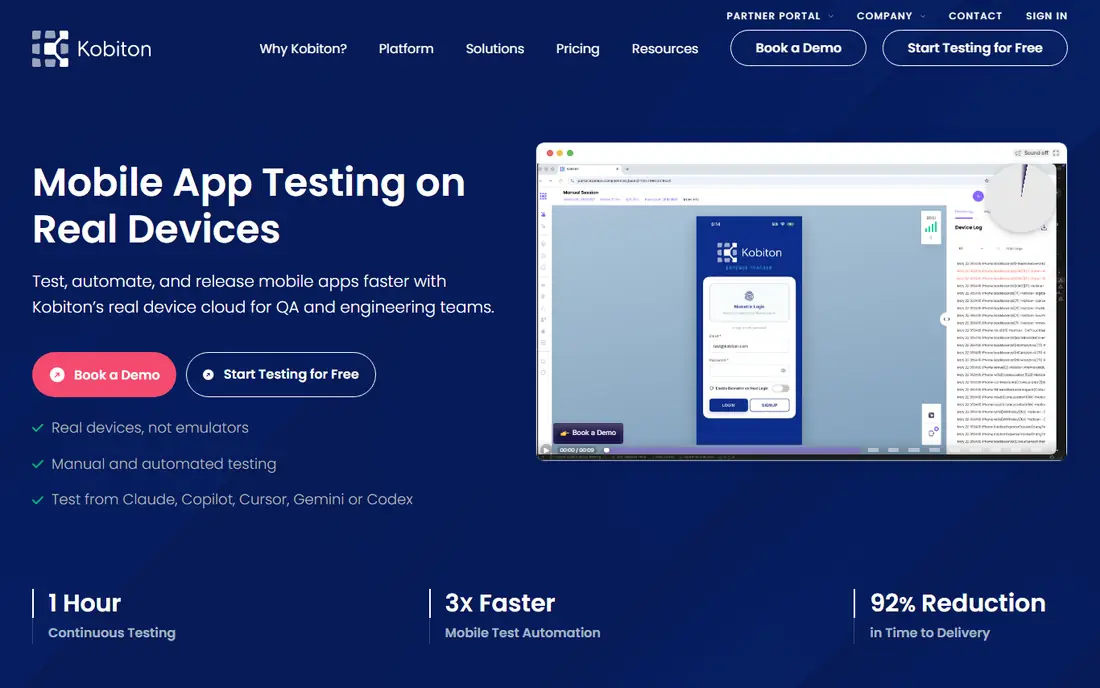Click Start Testing for Free in the navigation bar
Image resolution: width=1100 pixels, height=688 pixels.
pos(975,48)
